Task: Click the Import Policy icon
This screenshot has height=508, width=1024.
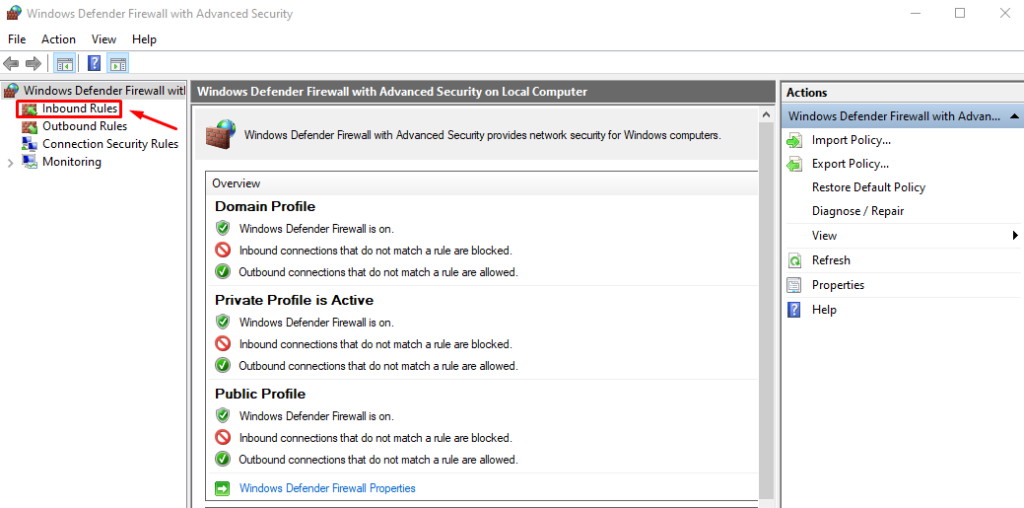Action: click(794, 140)
